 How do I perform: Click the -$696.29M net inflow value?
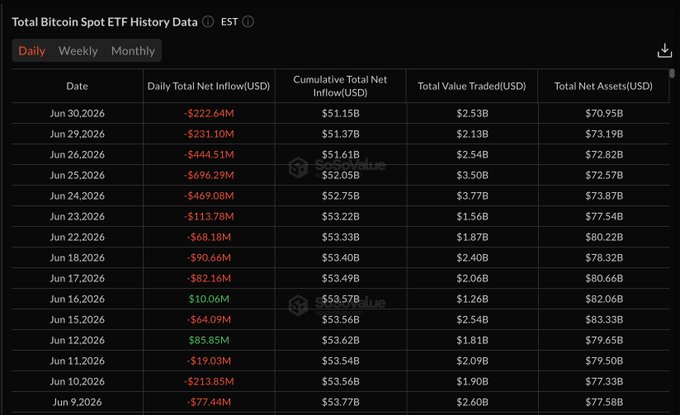pos(209,175)
